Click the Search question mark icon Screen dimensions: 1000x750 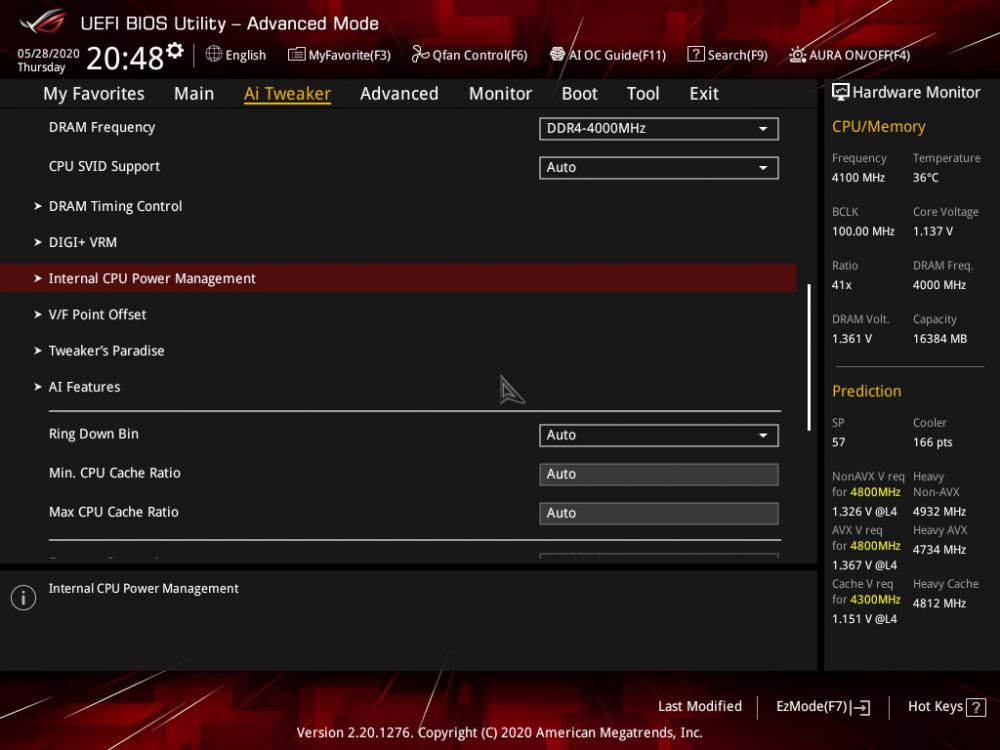pyautogui.click(x=696, y=54)
